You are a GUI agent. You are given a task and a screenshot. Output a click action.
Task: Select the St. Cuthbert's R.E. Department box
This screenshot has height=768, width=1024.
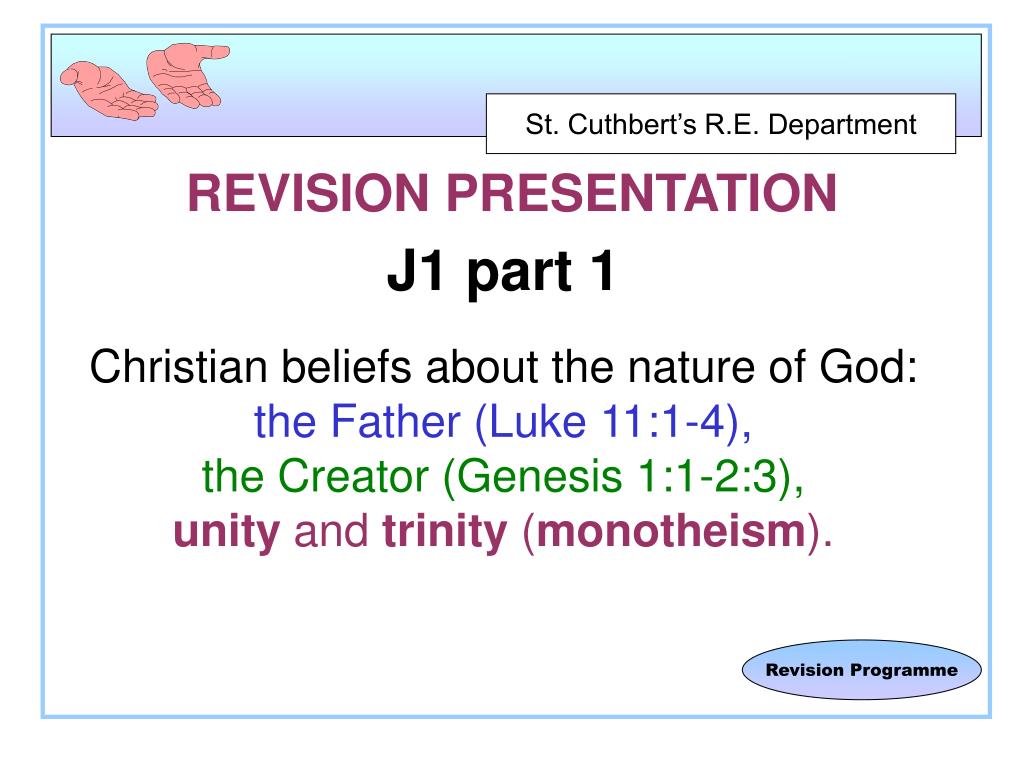coord(721,123)
